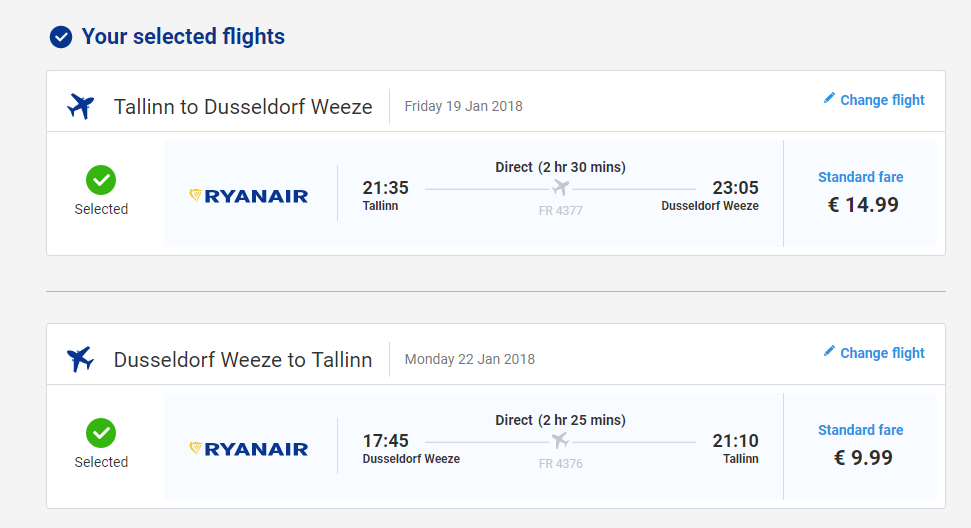Select the Standard fare € 14.99 price
971x528 pixels.
[x=860, y=205]
